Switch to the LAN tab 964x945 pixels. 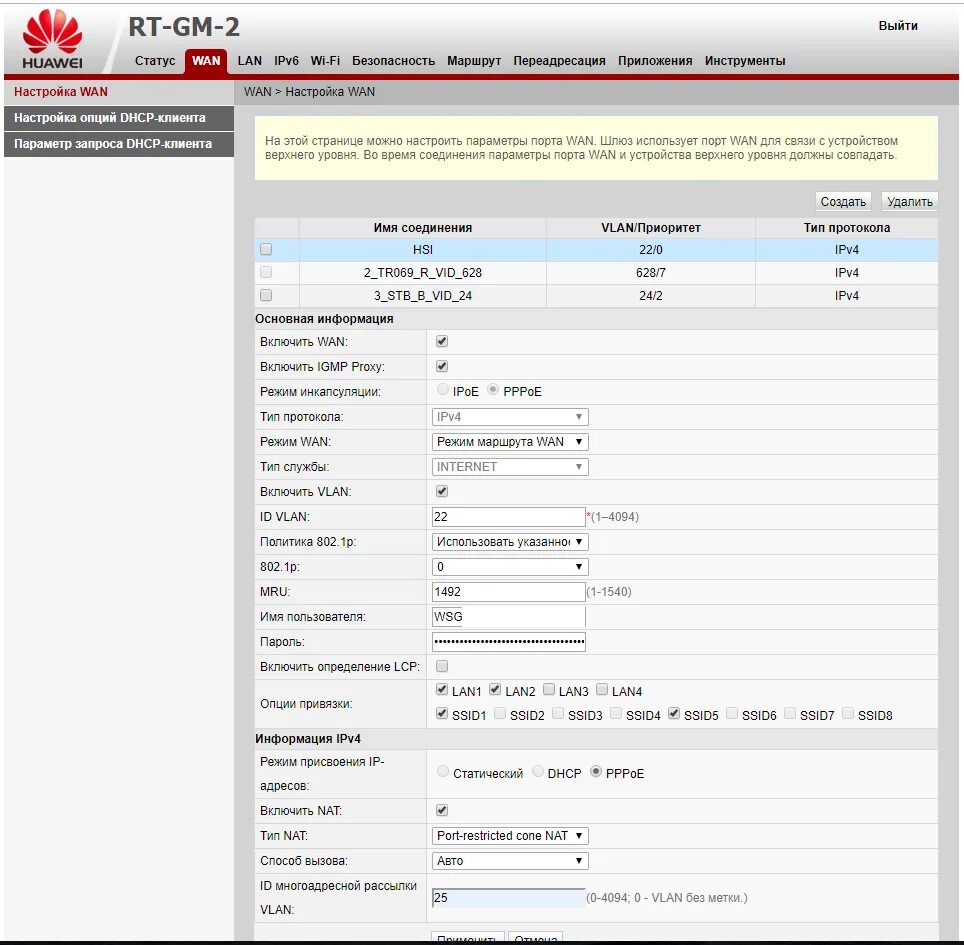(x=250, y=61)
